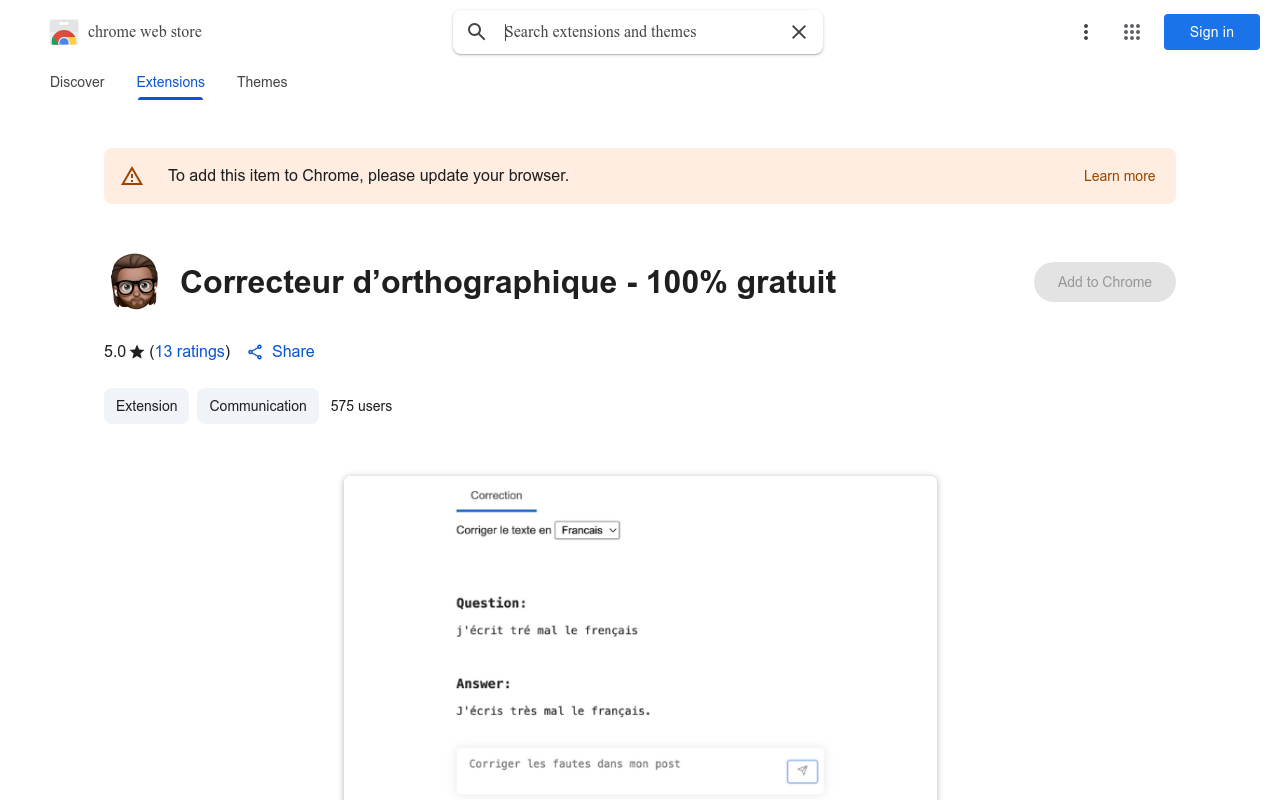This screenshot has height=800, width=1280.
Task: Click the Share icon next to ratings
Action: point(254,351)
